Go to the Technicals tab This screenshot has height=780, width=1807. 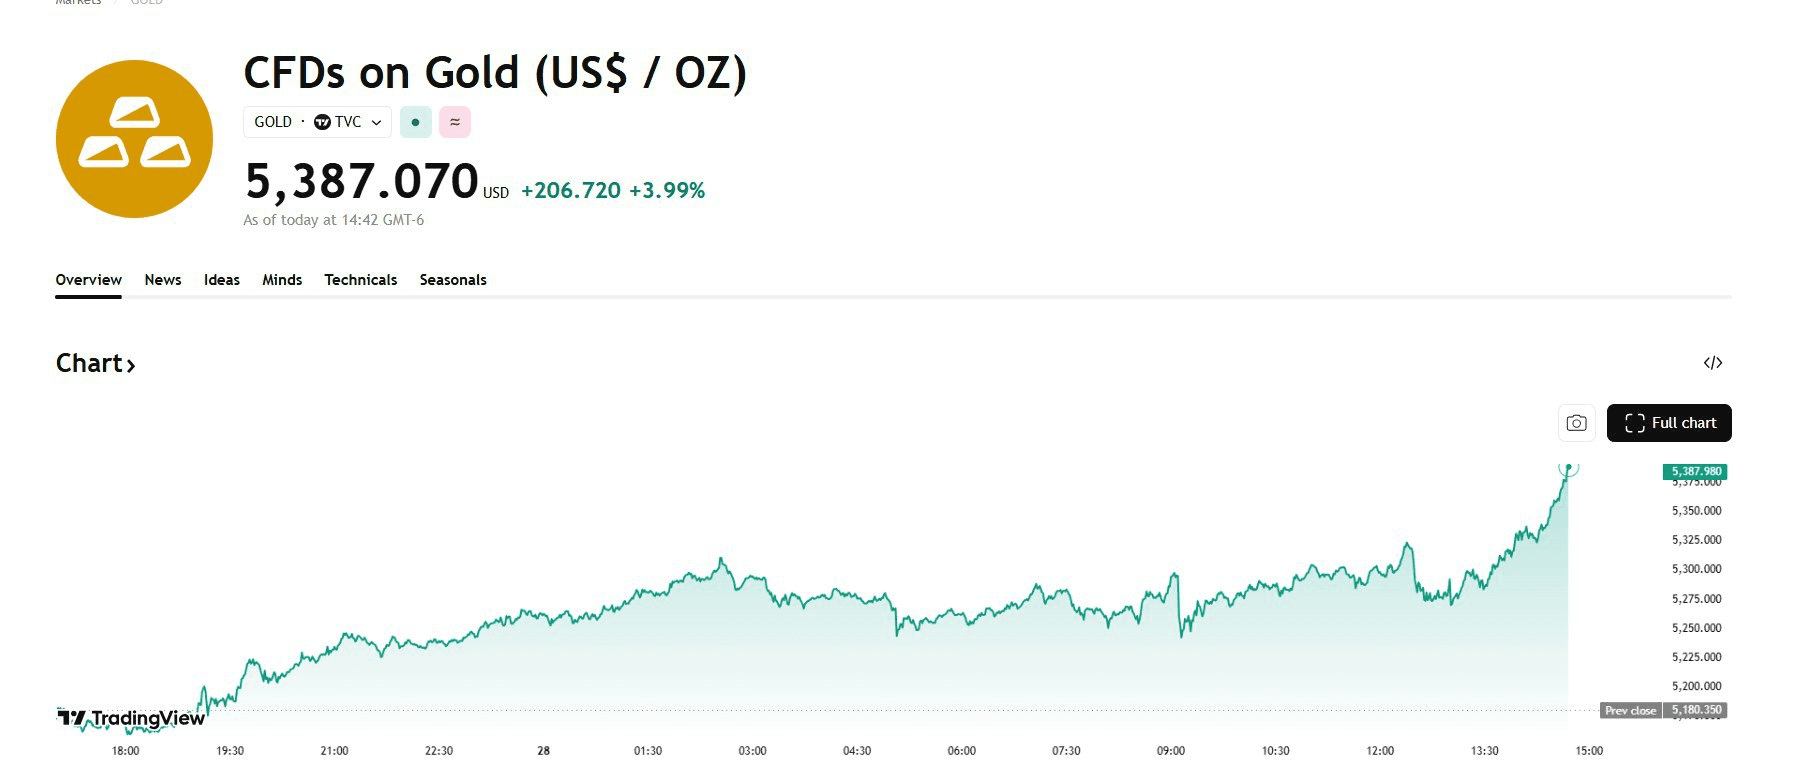click(361, 280)
